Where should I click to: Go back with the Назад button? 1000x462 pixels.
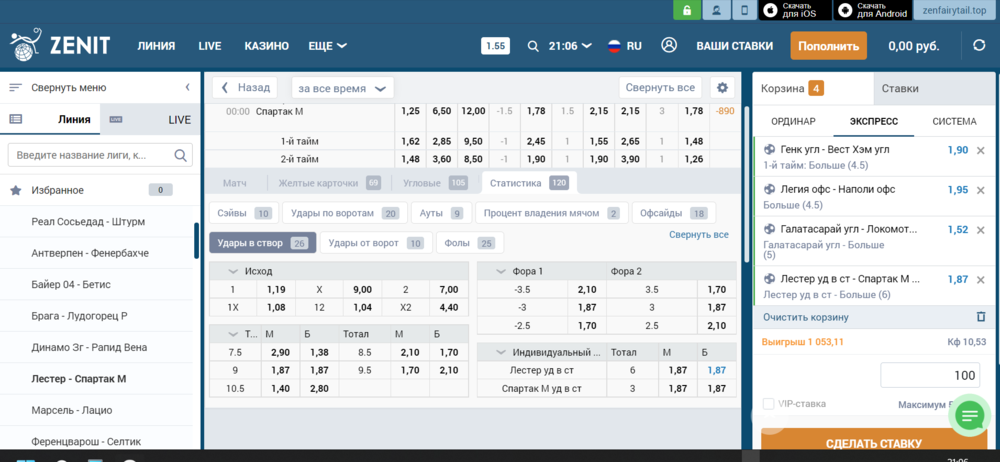[x=245, y=87]
